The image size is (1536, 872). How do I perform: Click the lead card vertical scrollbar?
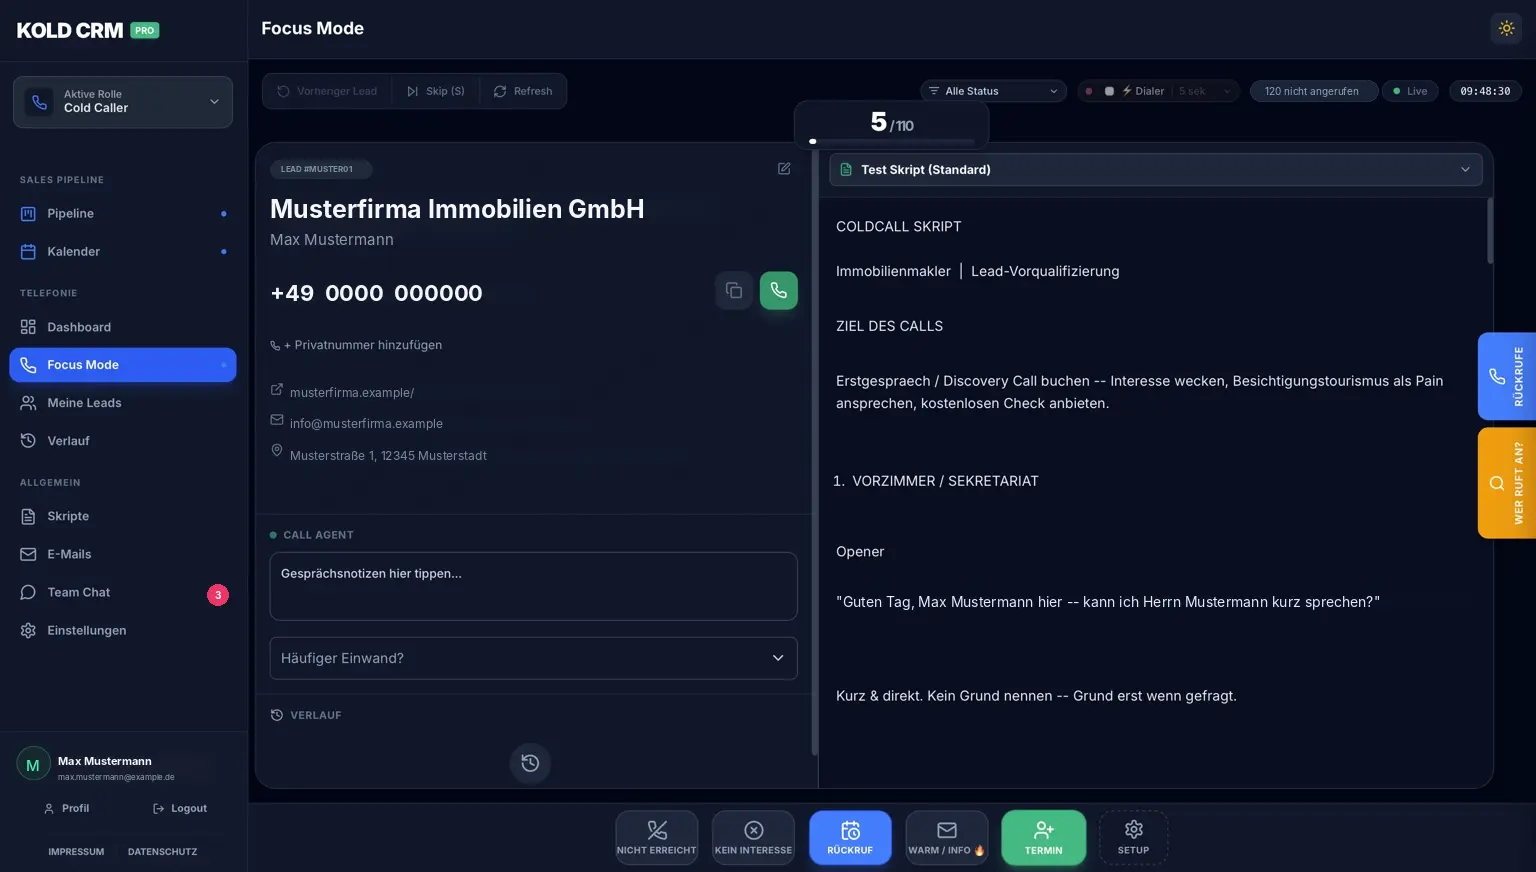coord(815,453)
